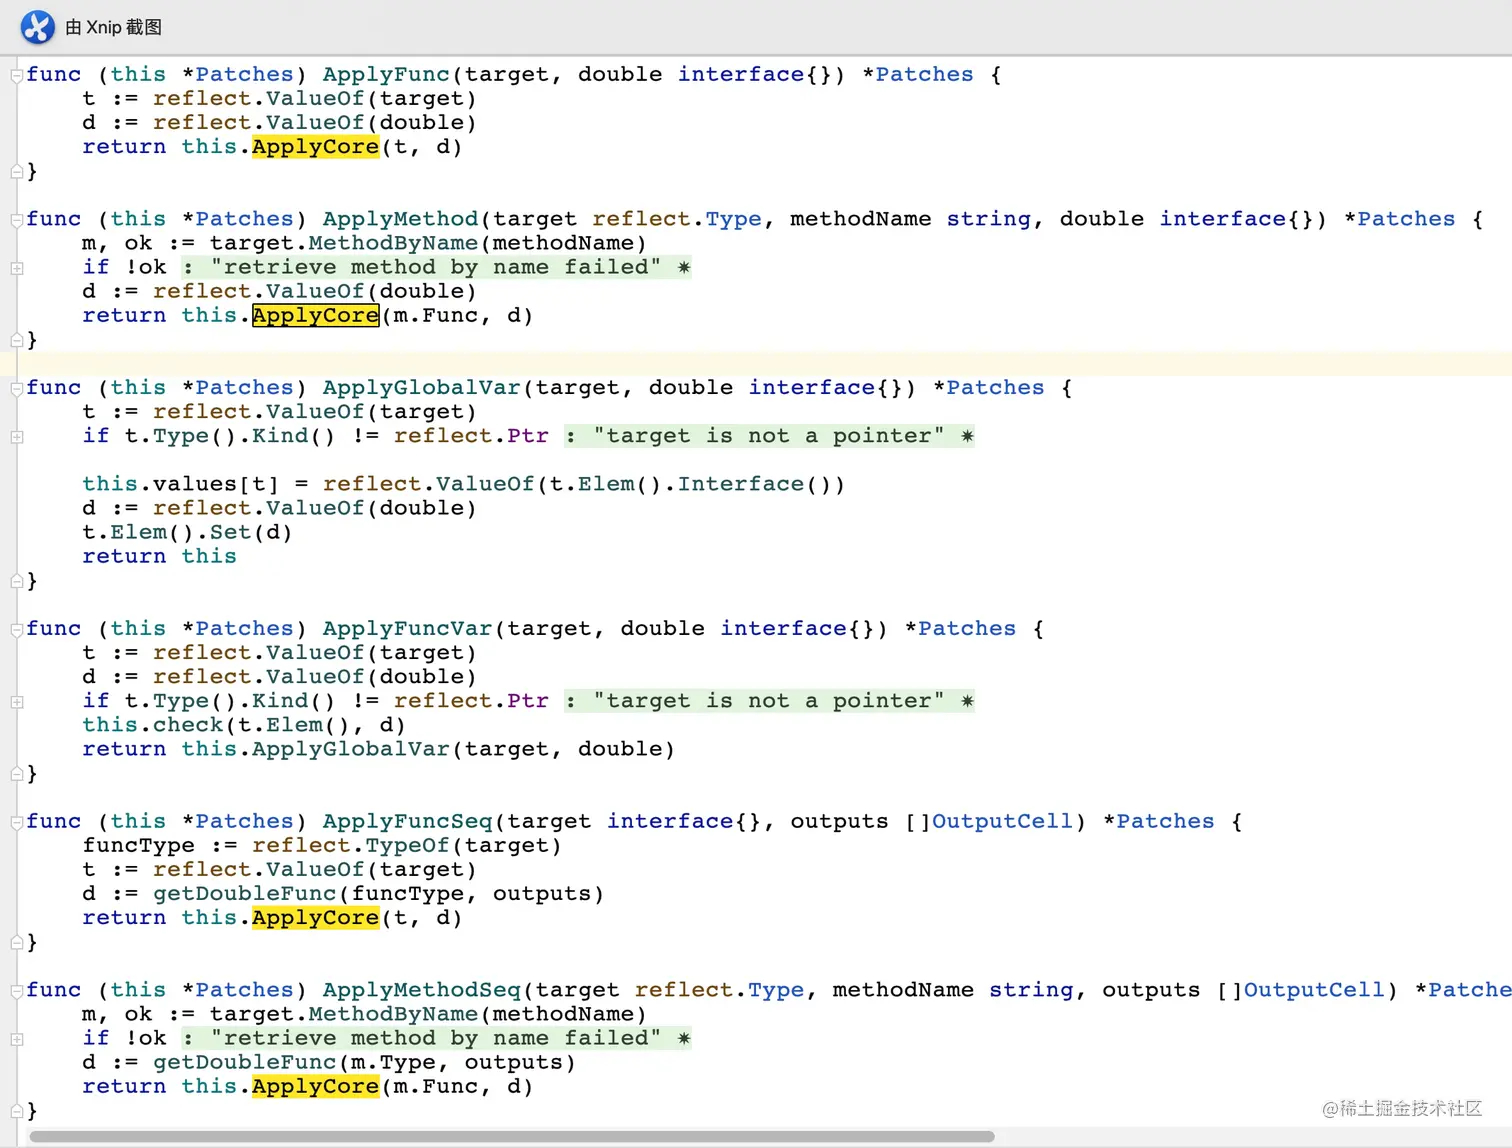Click the "由 Xnip 截图" title text

coord(113,27)
